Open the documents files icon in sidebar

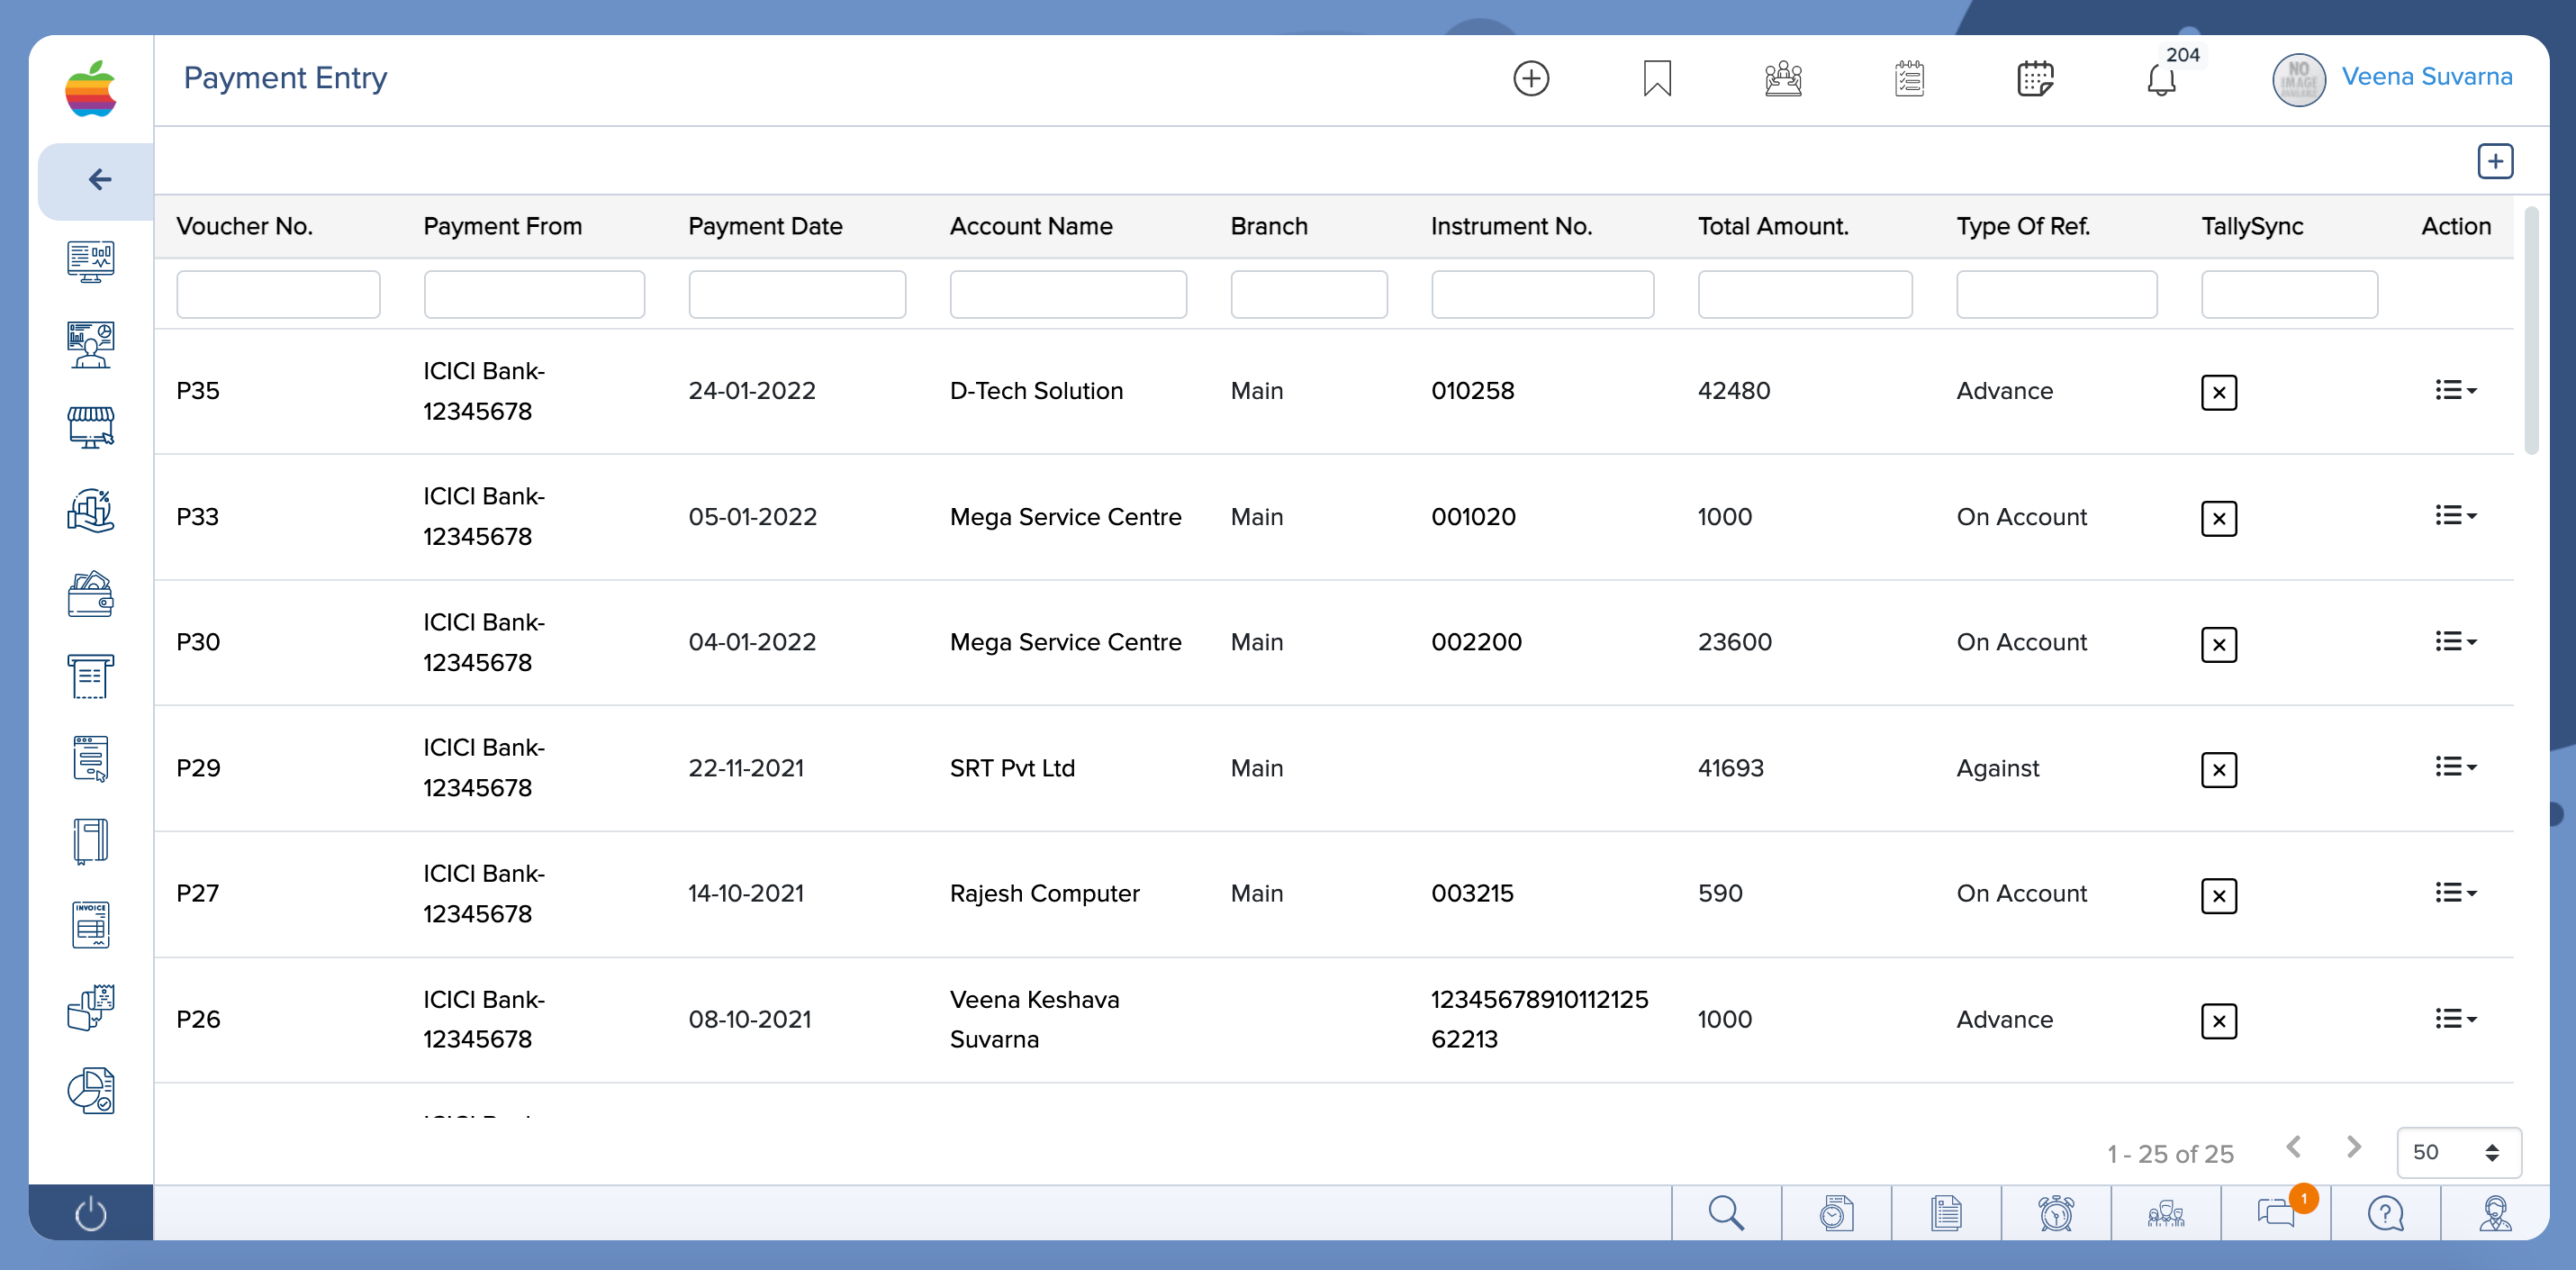pos(91,1008)
